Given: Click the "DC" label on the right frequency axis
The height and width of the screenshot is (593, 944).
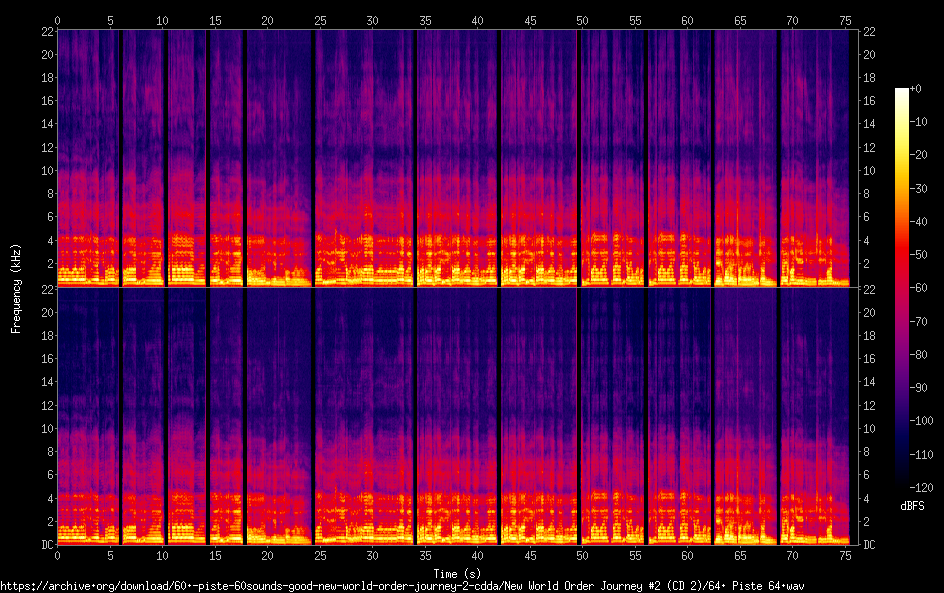Looking at the screenshot, I should [x=869, y=545].
